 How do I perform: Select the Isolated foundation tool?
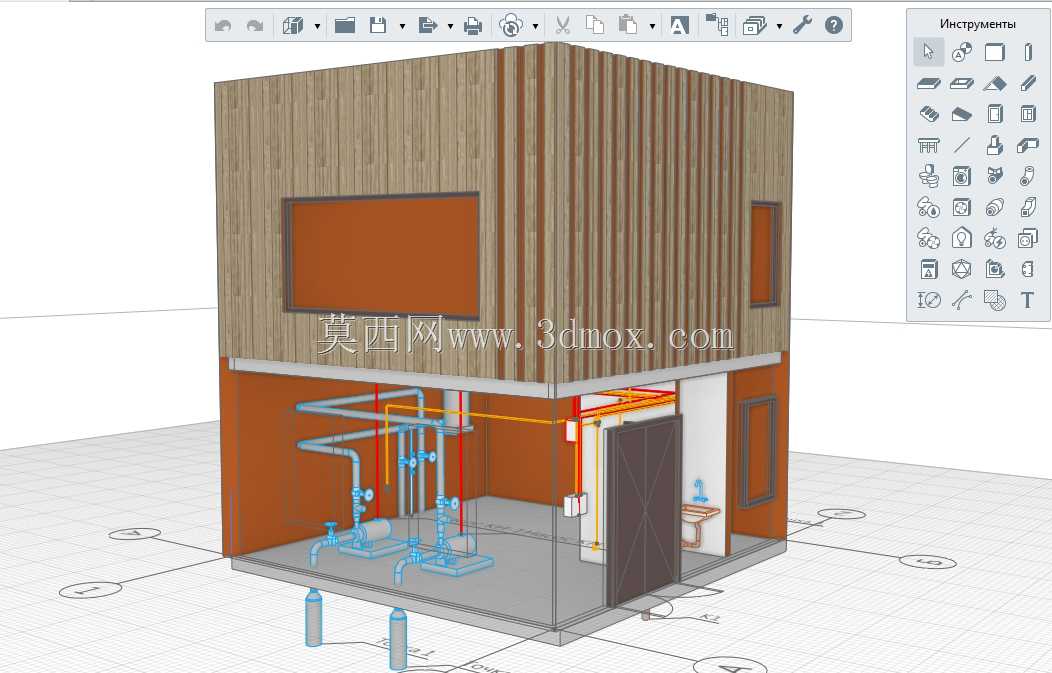click(995, 145)
